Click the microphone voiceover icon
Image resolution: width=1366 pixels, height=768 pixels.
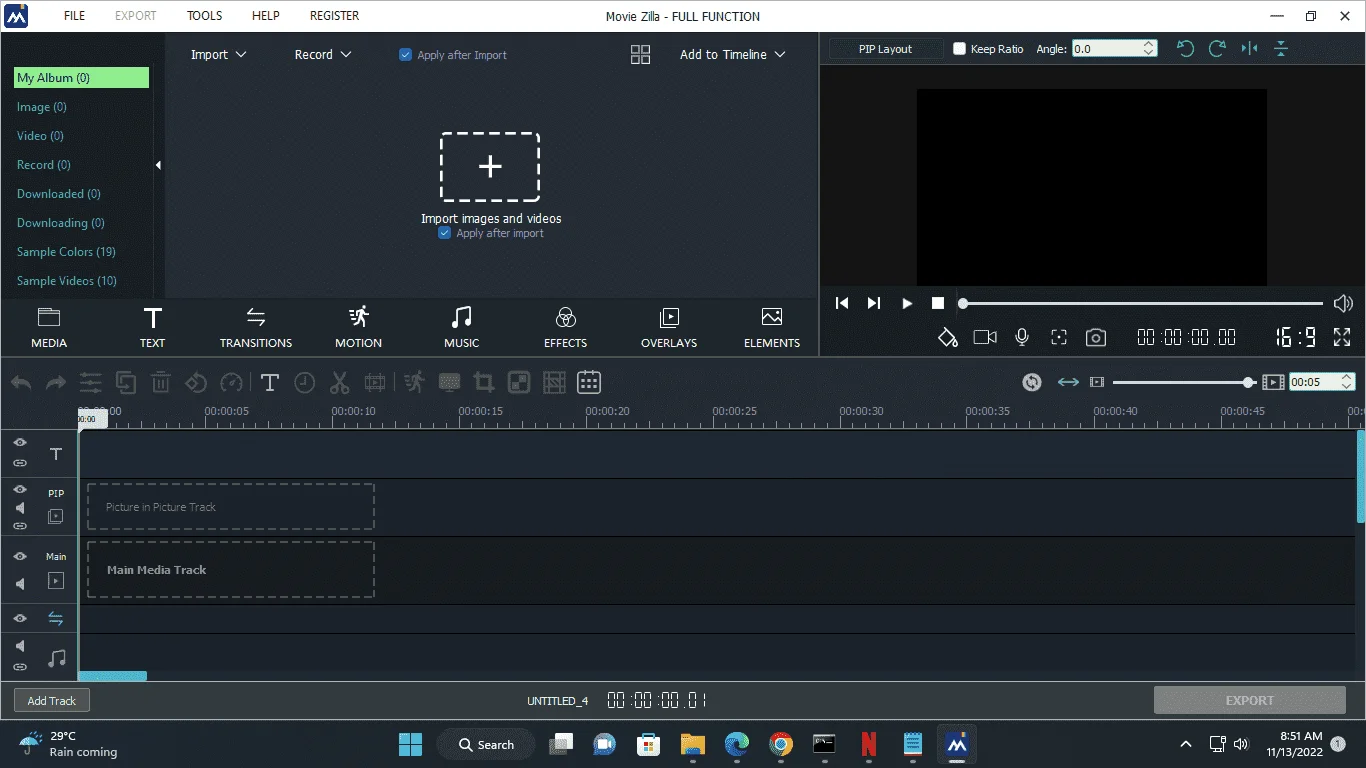1022,338
